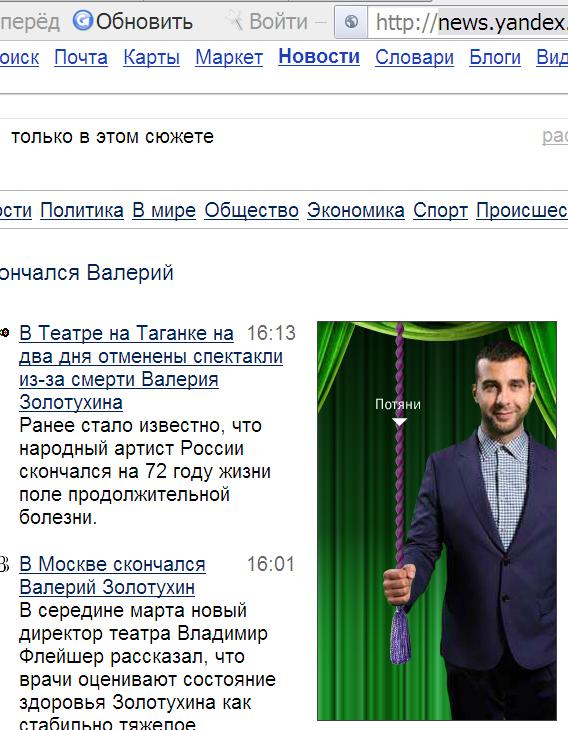Click the globe icon in address bar
Viewport: 568px width, 730px height.
click(351, 21)
